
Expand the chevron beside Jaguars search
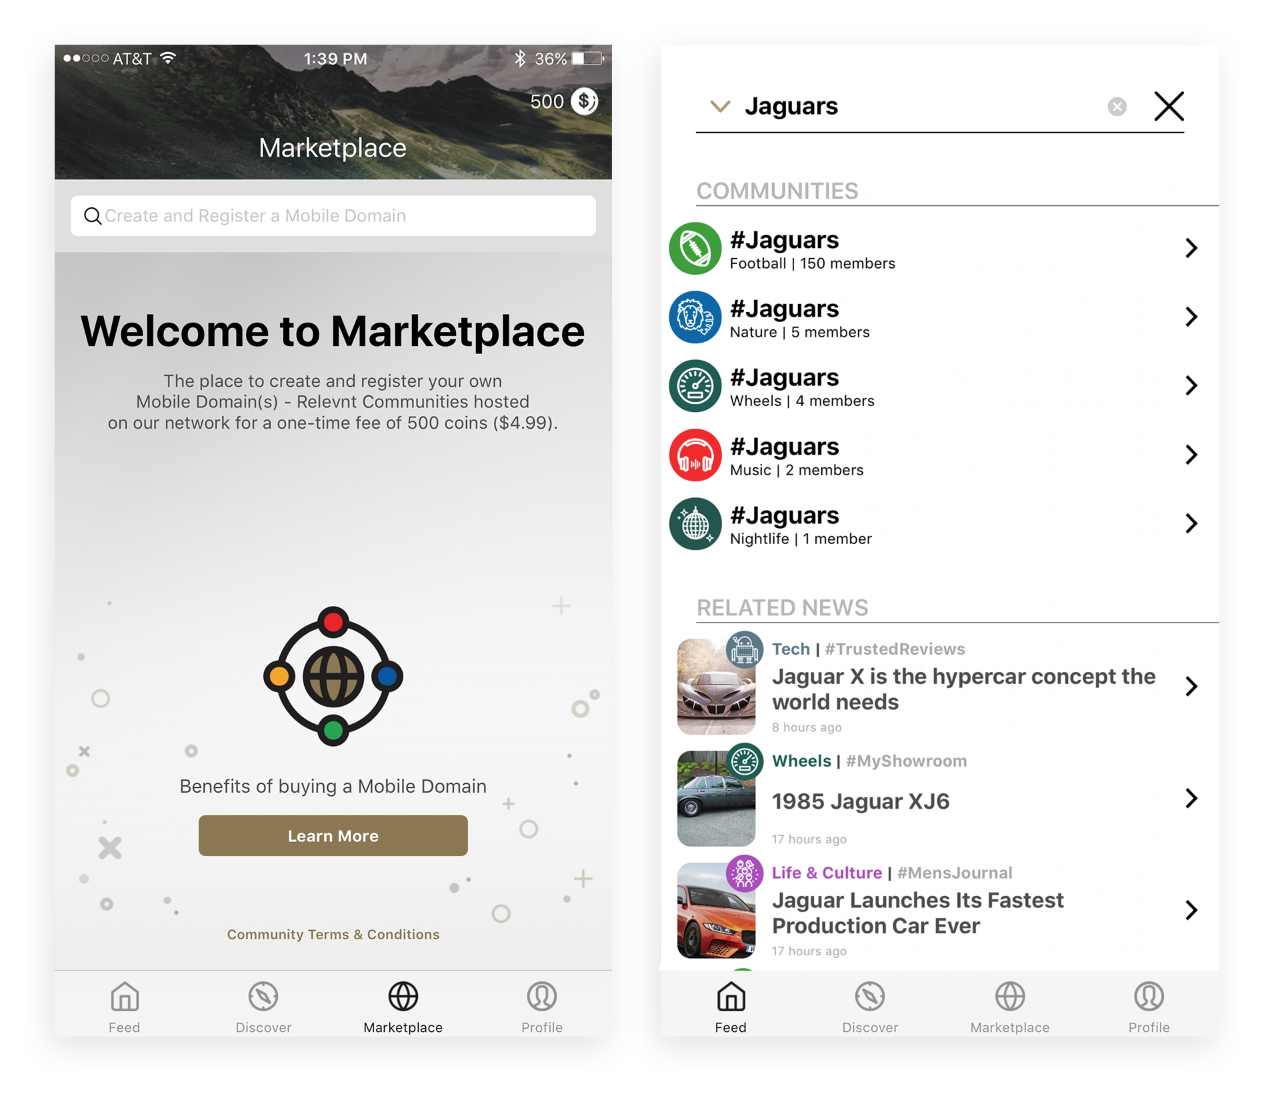coord(720,106)
